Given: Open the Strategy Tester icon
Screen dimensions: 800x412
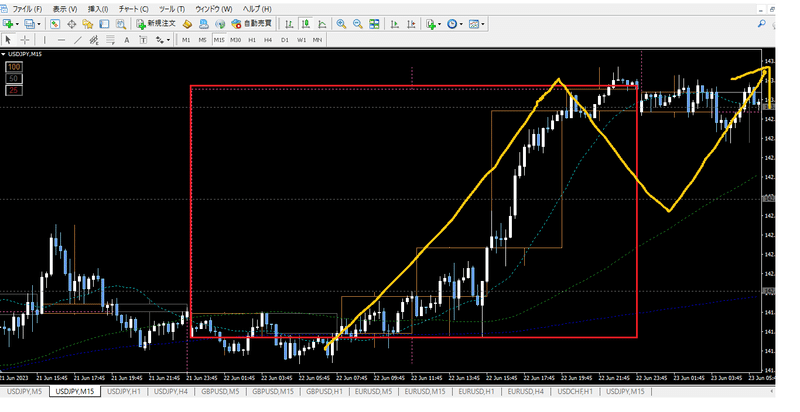Looking at the screenshot, I should 120,24.
